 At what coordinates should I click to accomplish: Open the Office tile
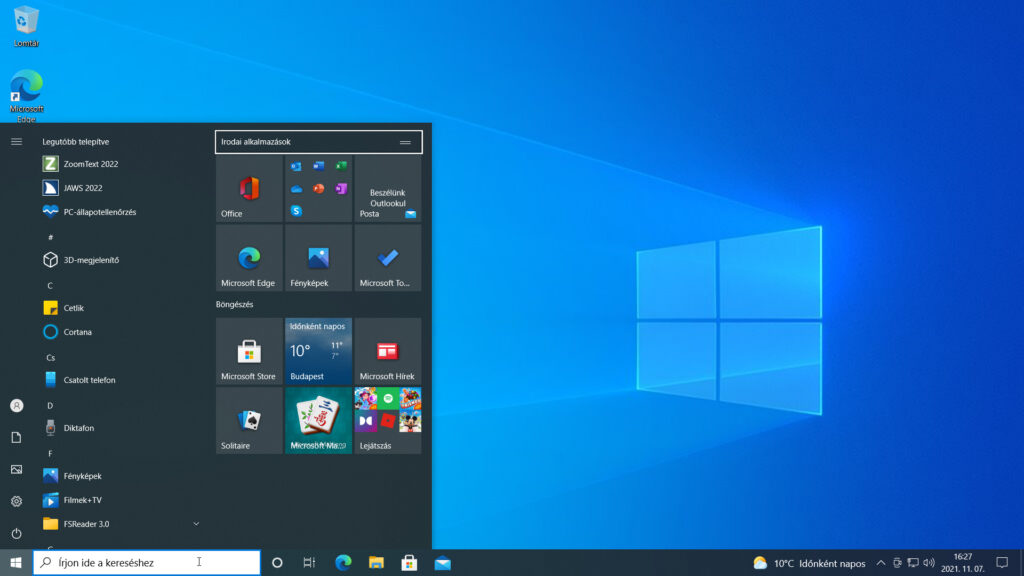249,189
